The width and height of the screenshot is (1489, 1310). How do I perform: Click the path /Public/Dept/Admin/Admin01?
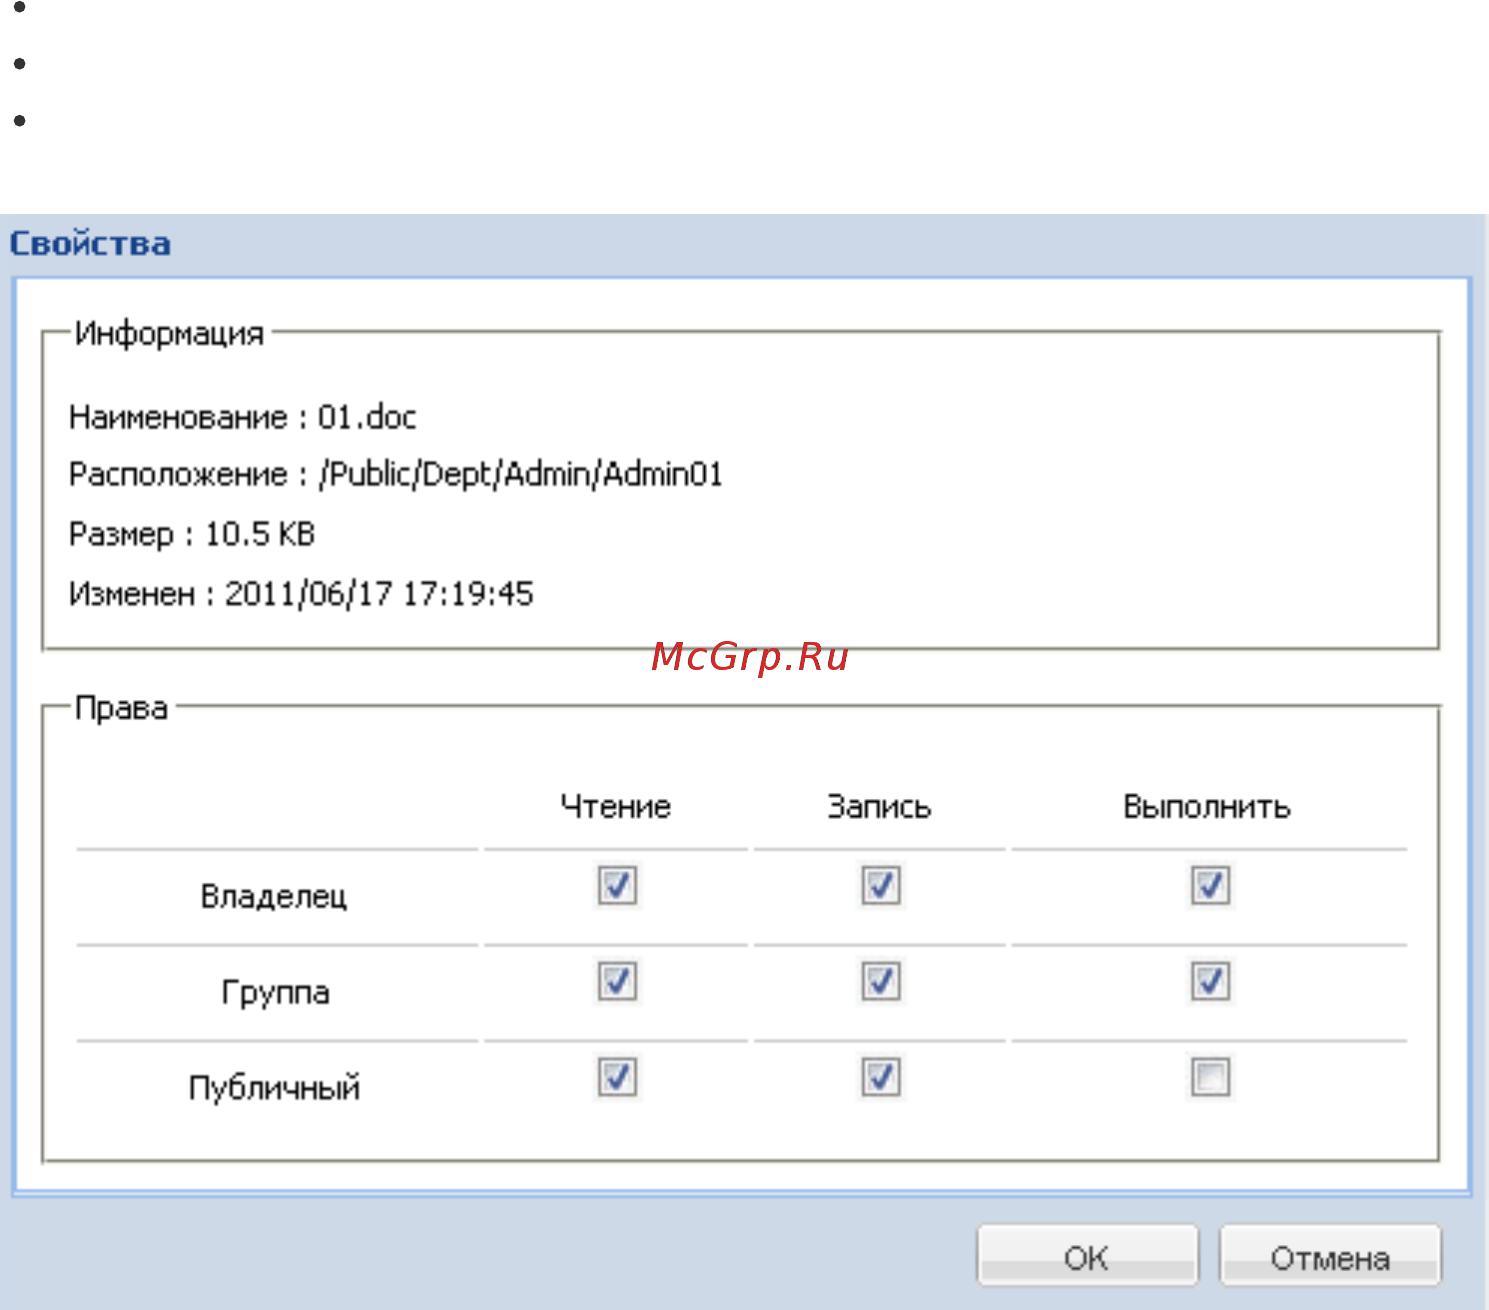click(x=521, y=474)
